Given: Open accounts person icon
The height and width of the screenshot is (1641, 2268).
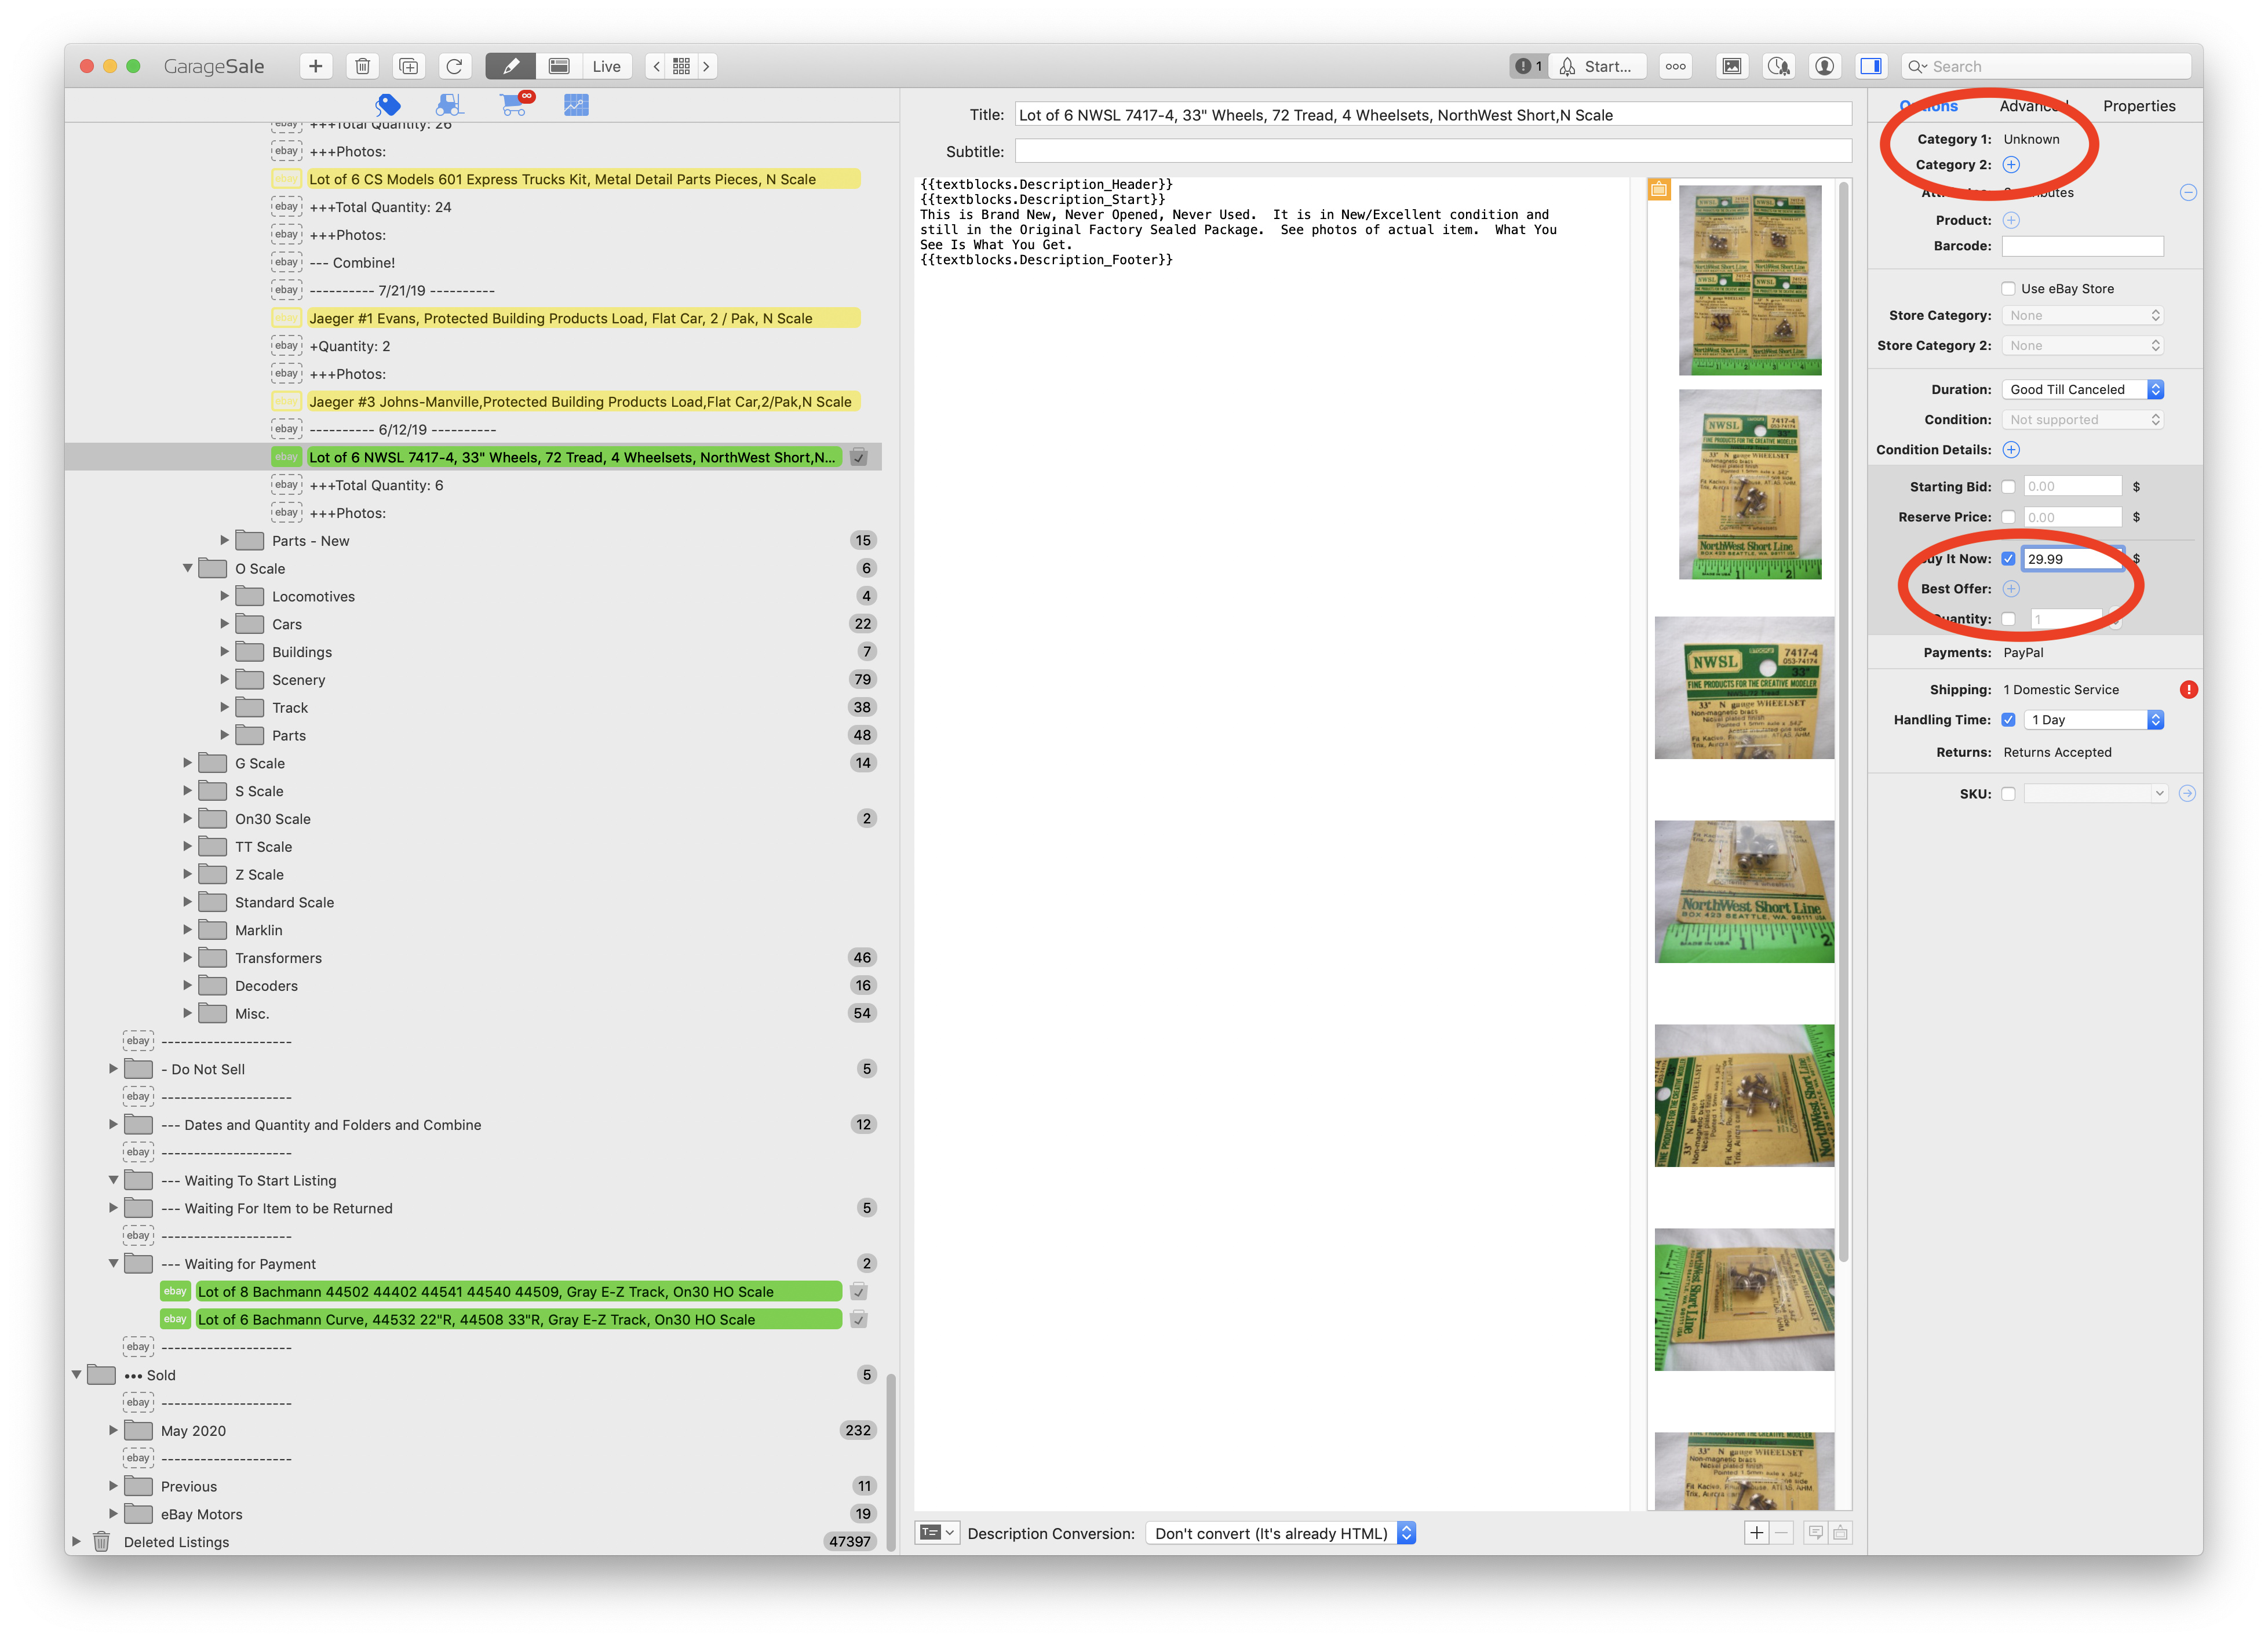Looking at the screenshot, I should coord(1825,66).
